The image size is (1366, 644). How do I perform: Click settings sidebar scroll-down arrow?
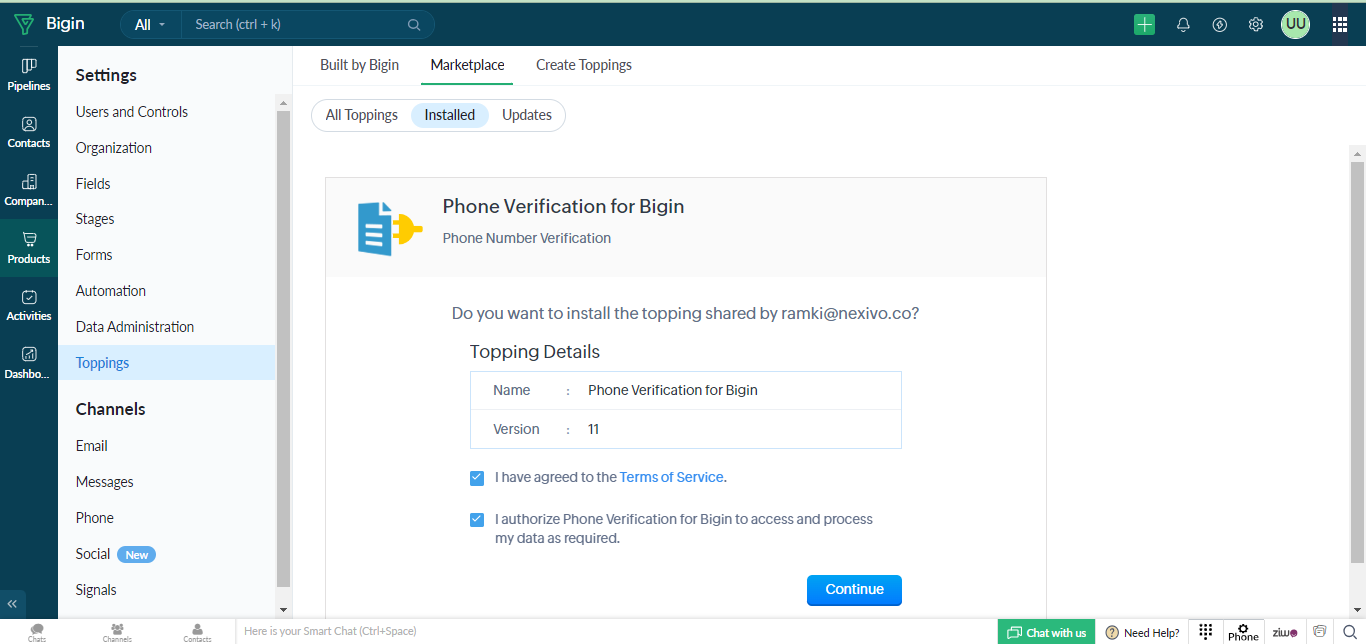283,609
